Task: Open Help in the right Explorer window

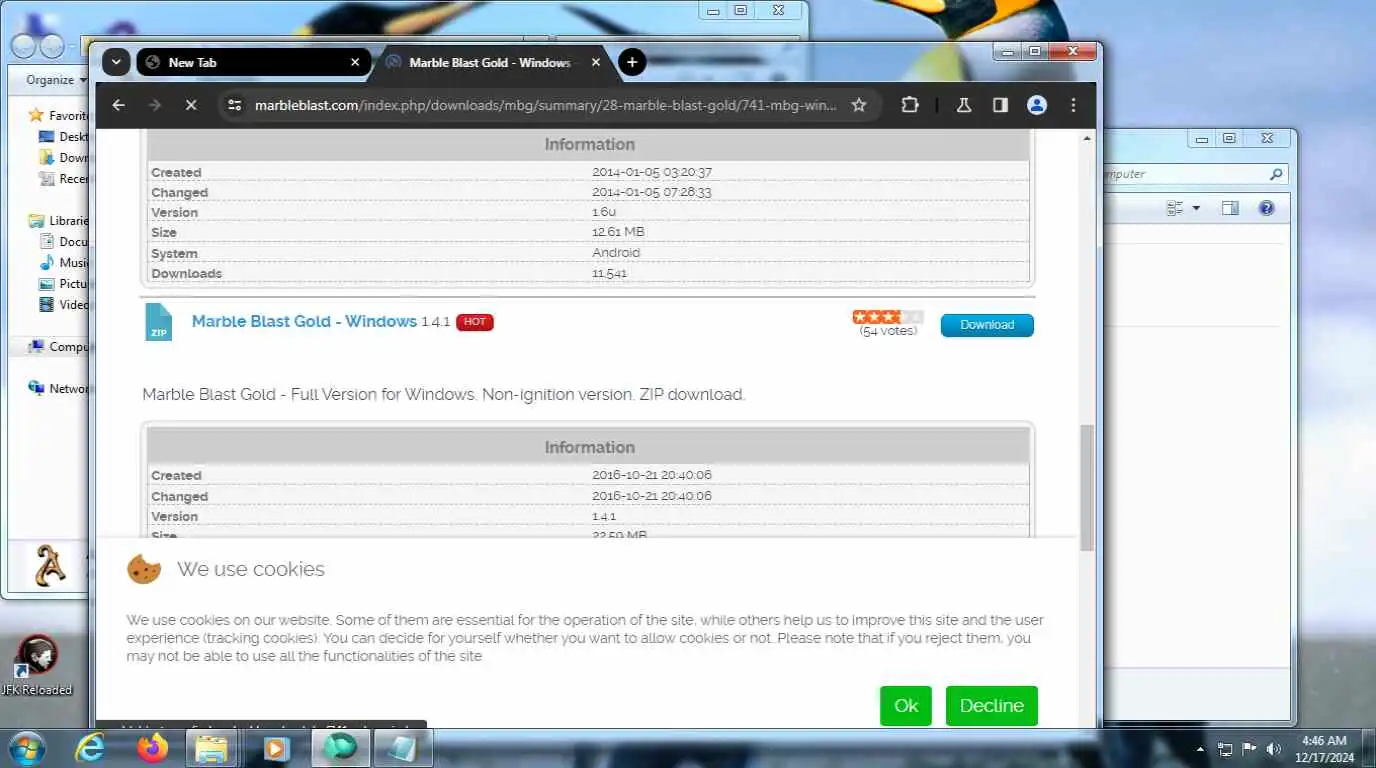Action: click(1267, 208)
